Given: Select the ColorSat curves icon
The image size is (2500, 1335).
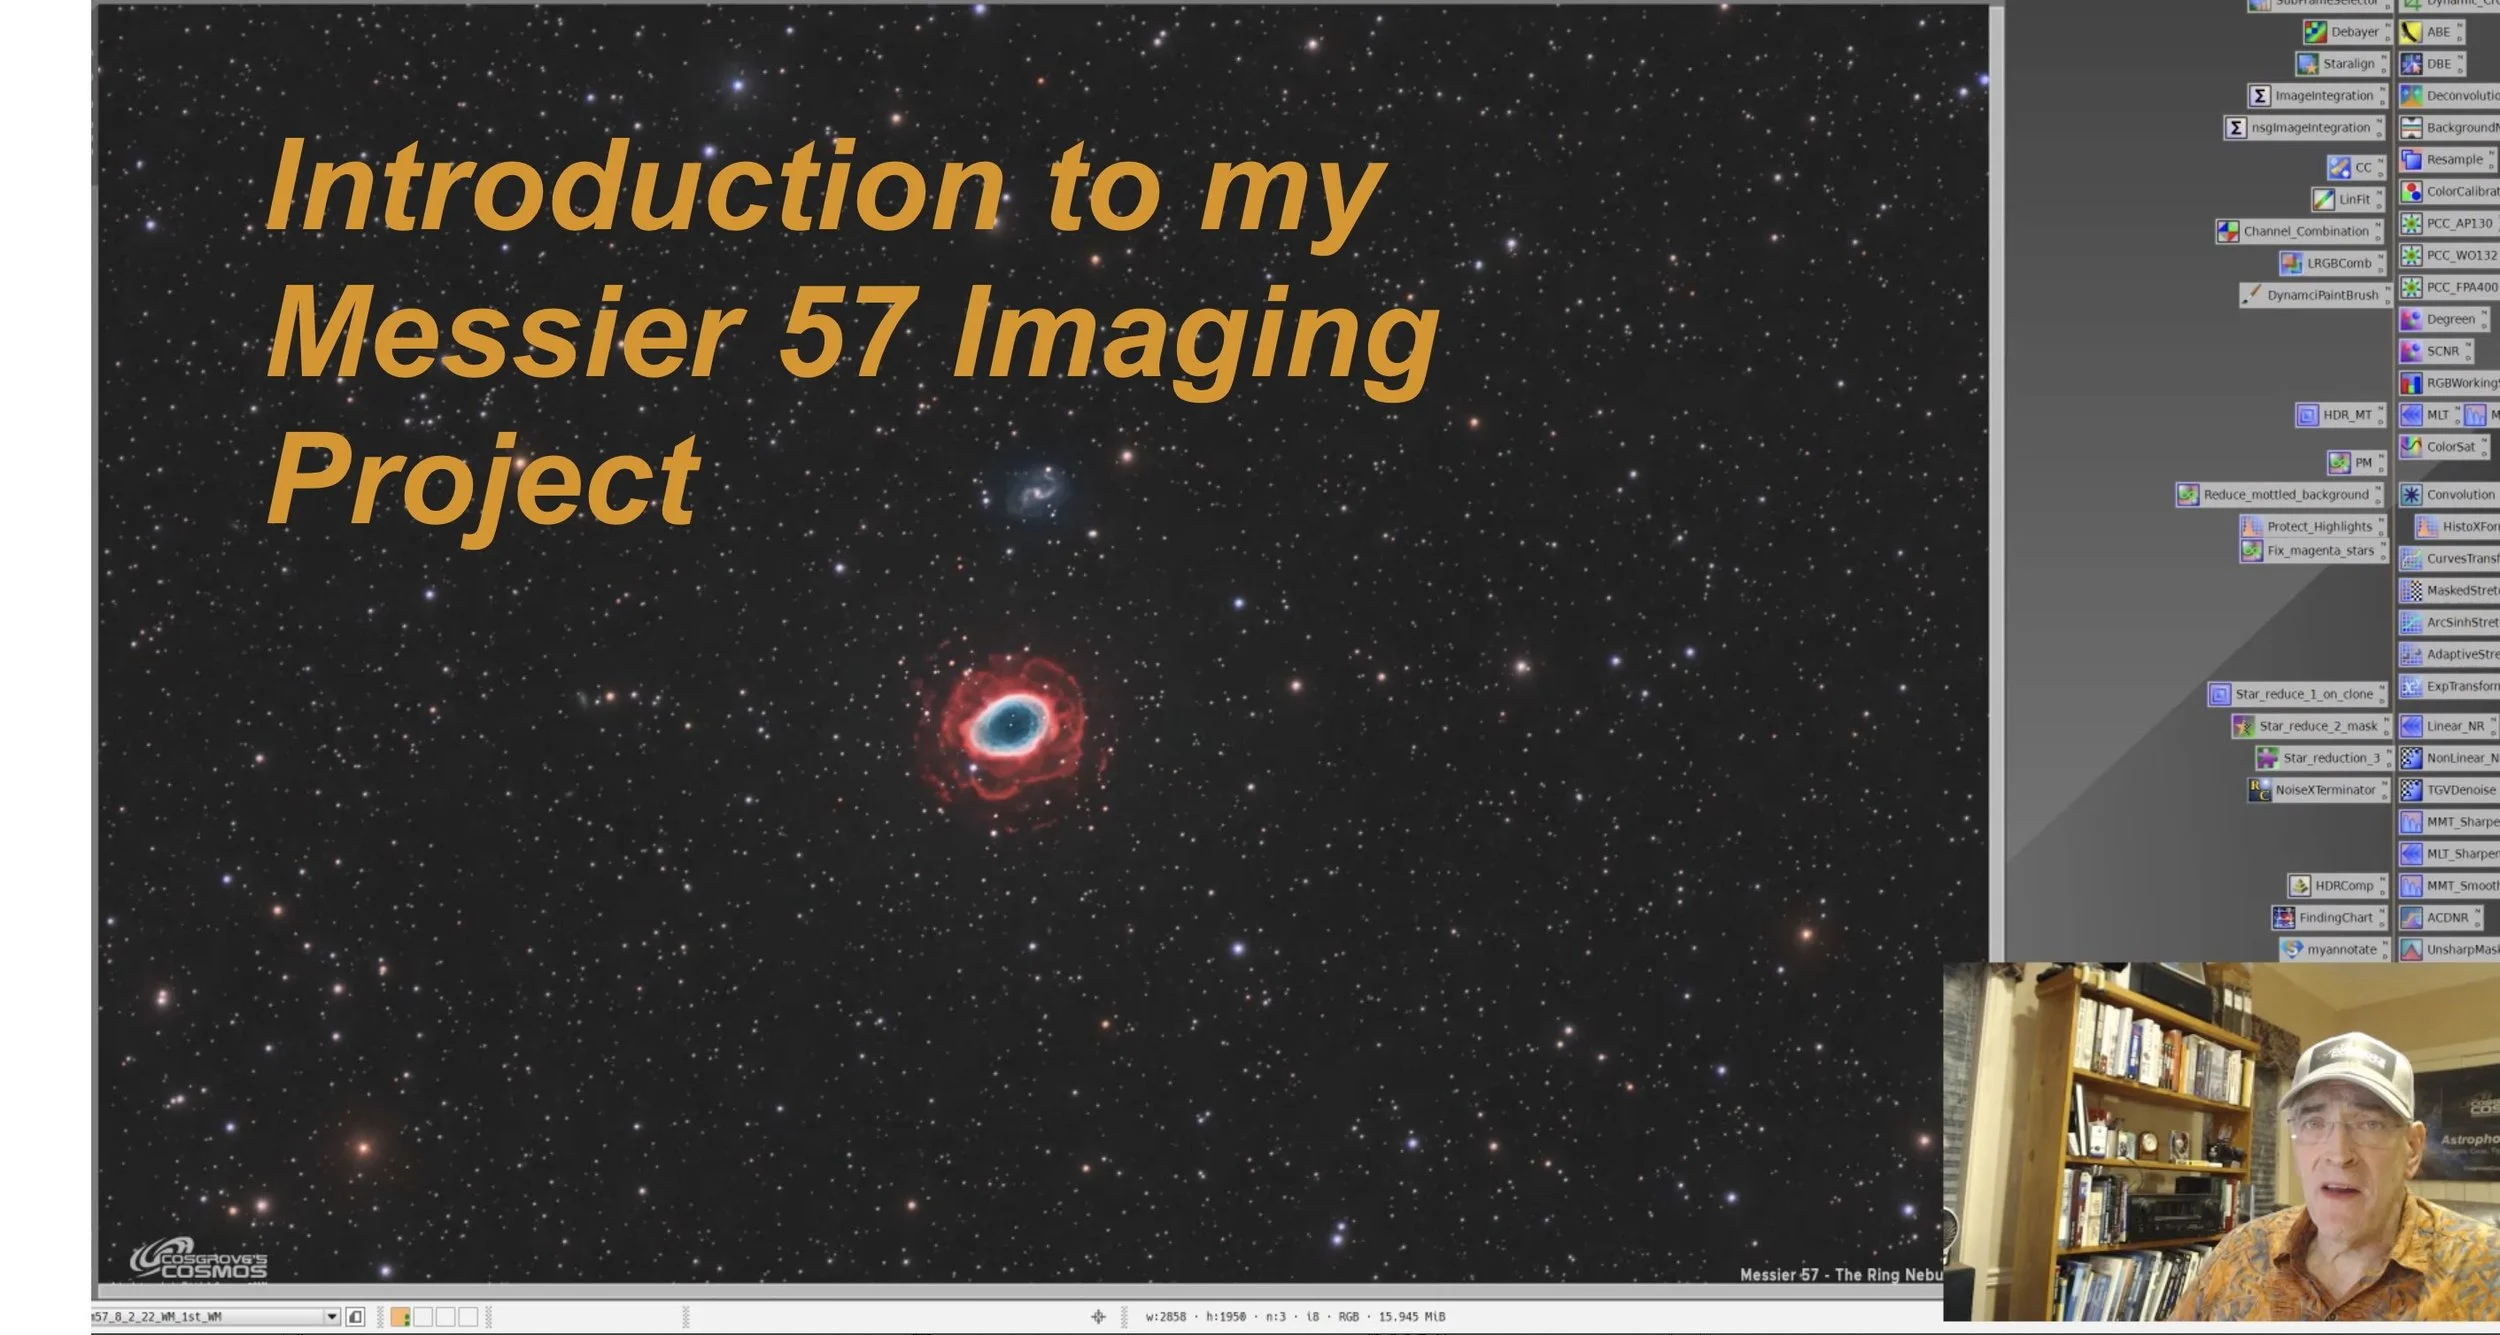Looking at the screenshot, I should tap(2411, 447).
